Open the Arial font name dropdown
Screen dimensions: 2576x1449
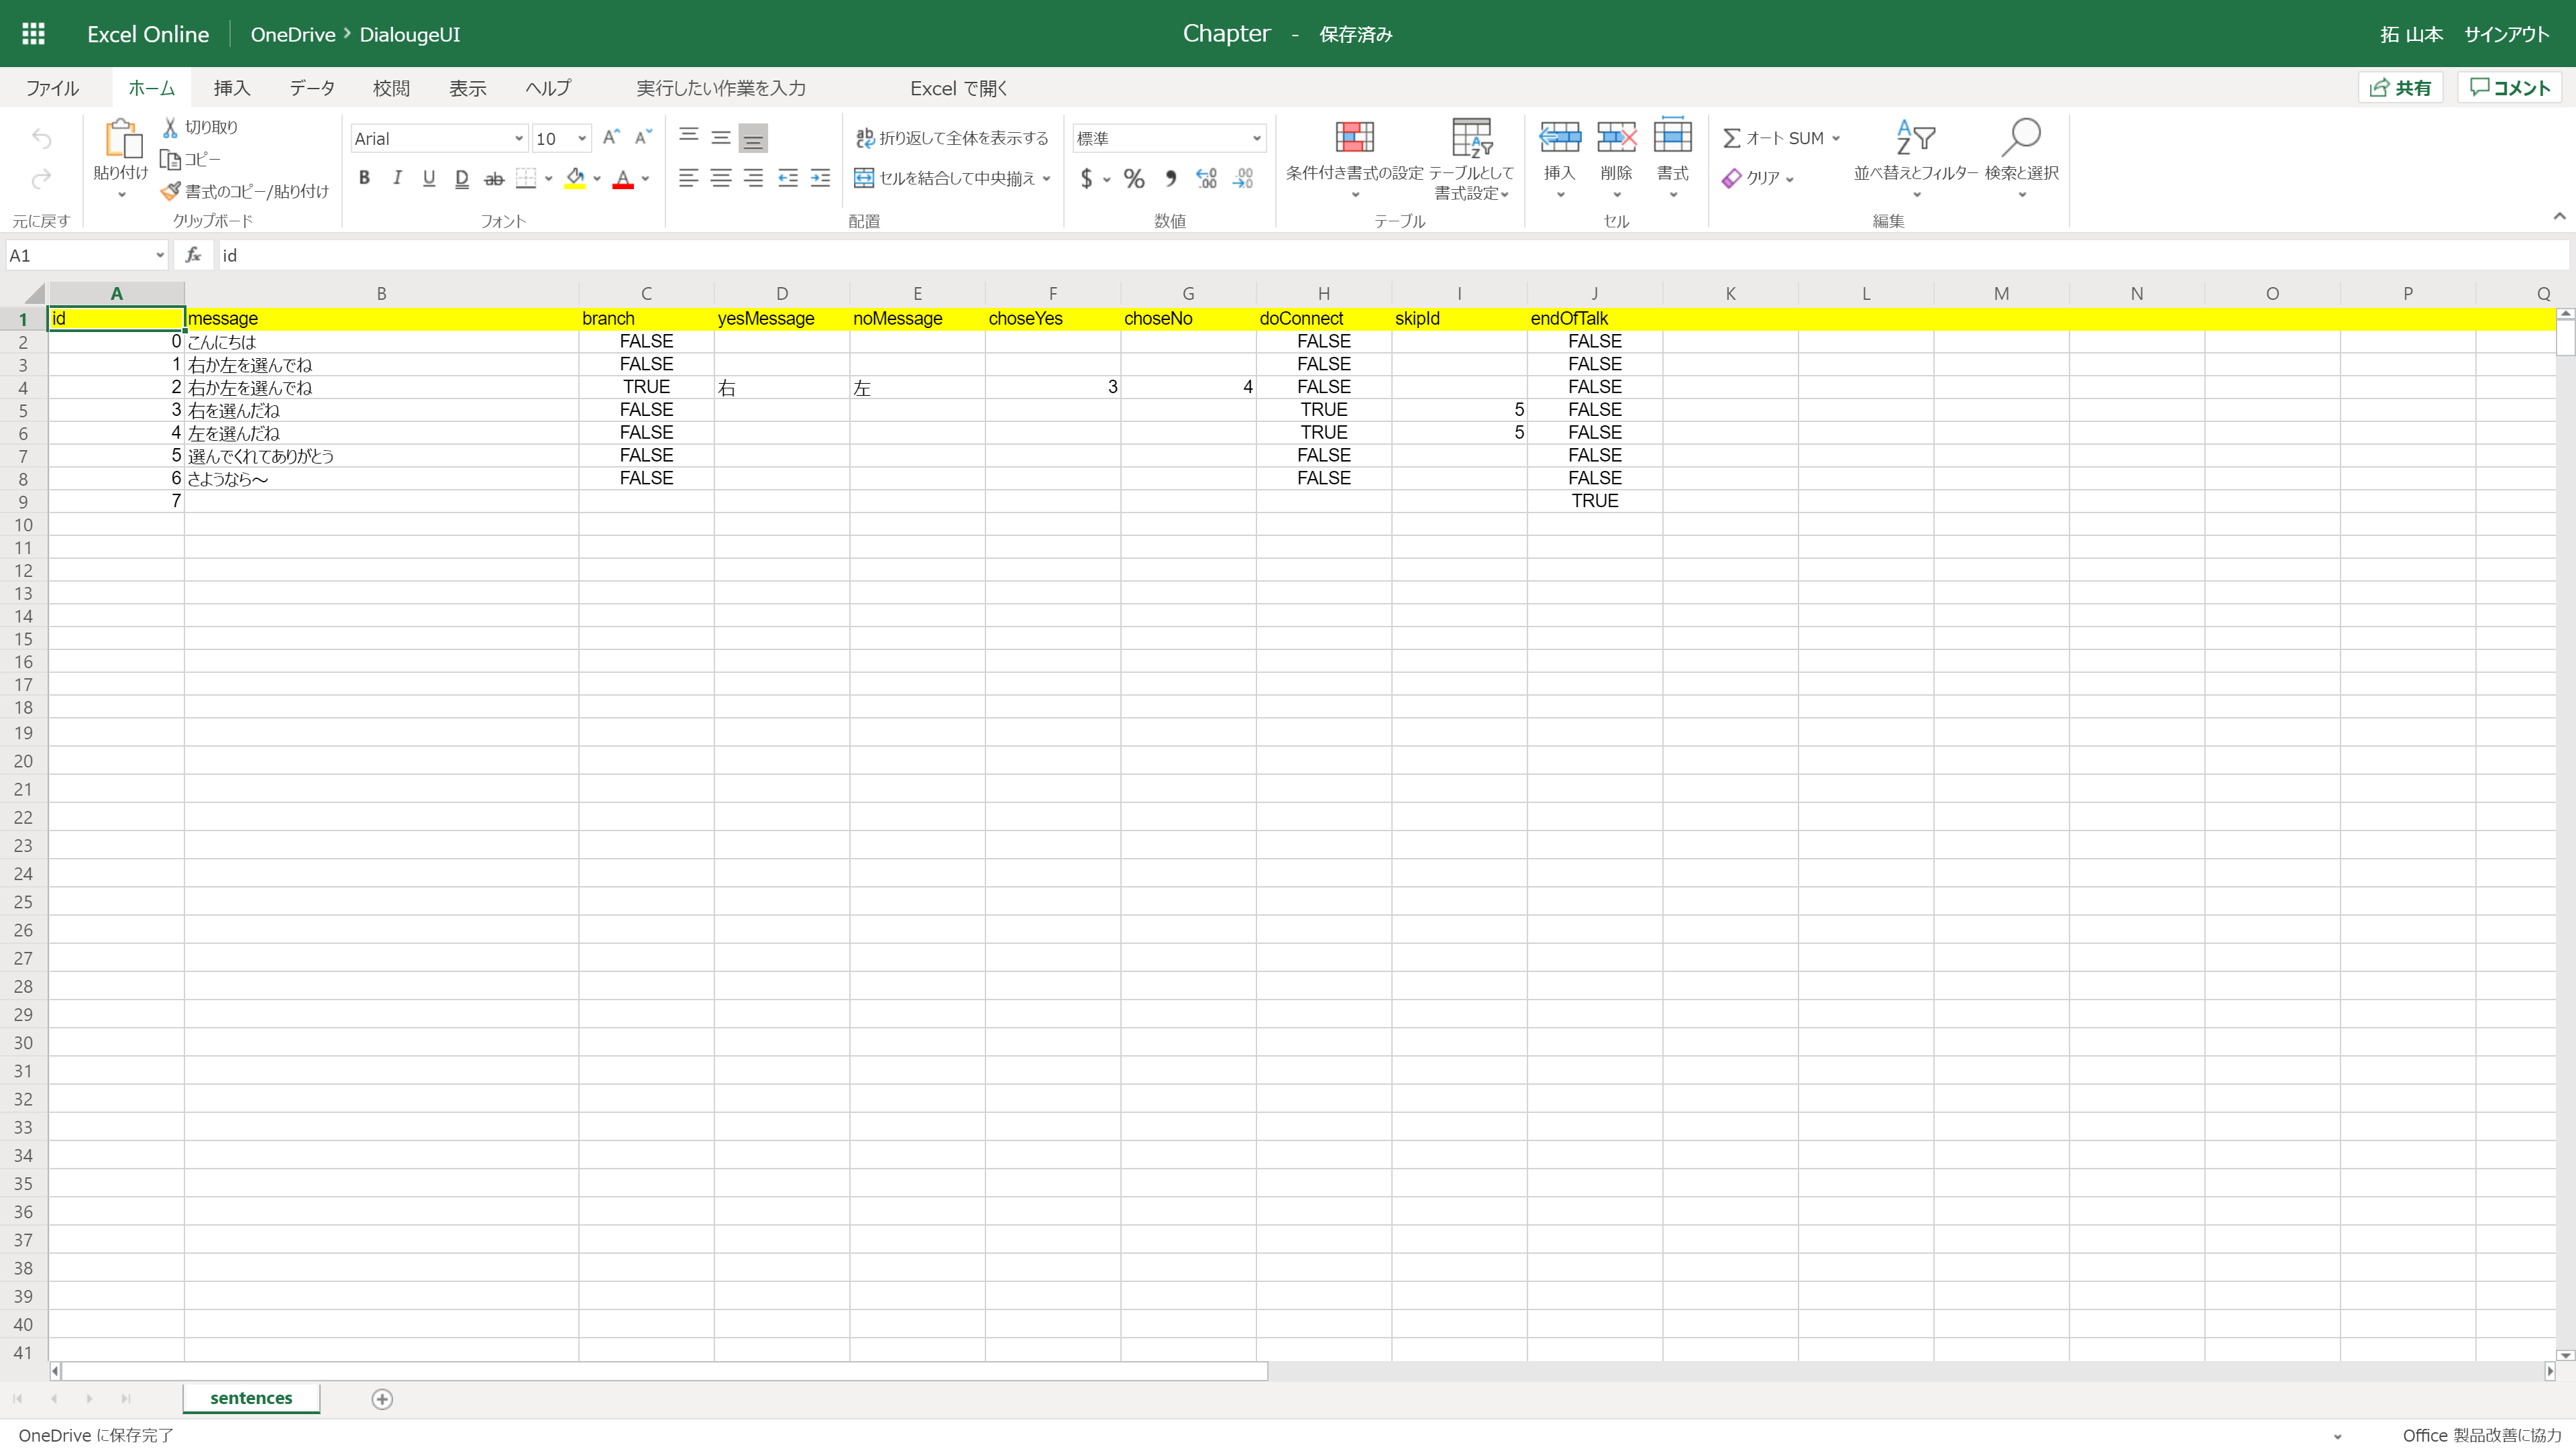[x=518, y=138]
